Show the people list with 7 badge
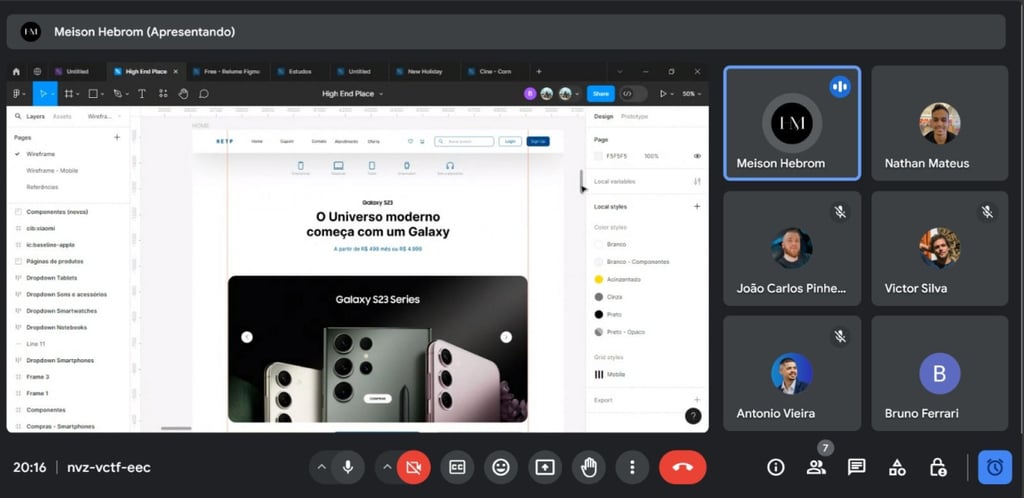The height and width of the screenshot is (498, 1024). 816,467
